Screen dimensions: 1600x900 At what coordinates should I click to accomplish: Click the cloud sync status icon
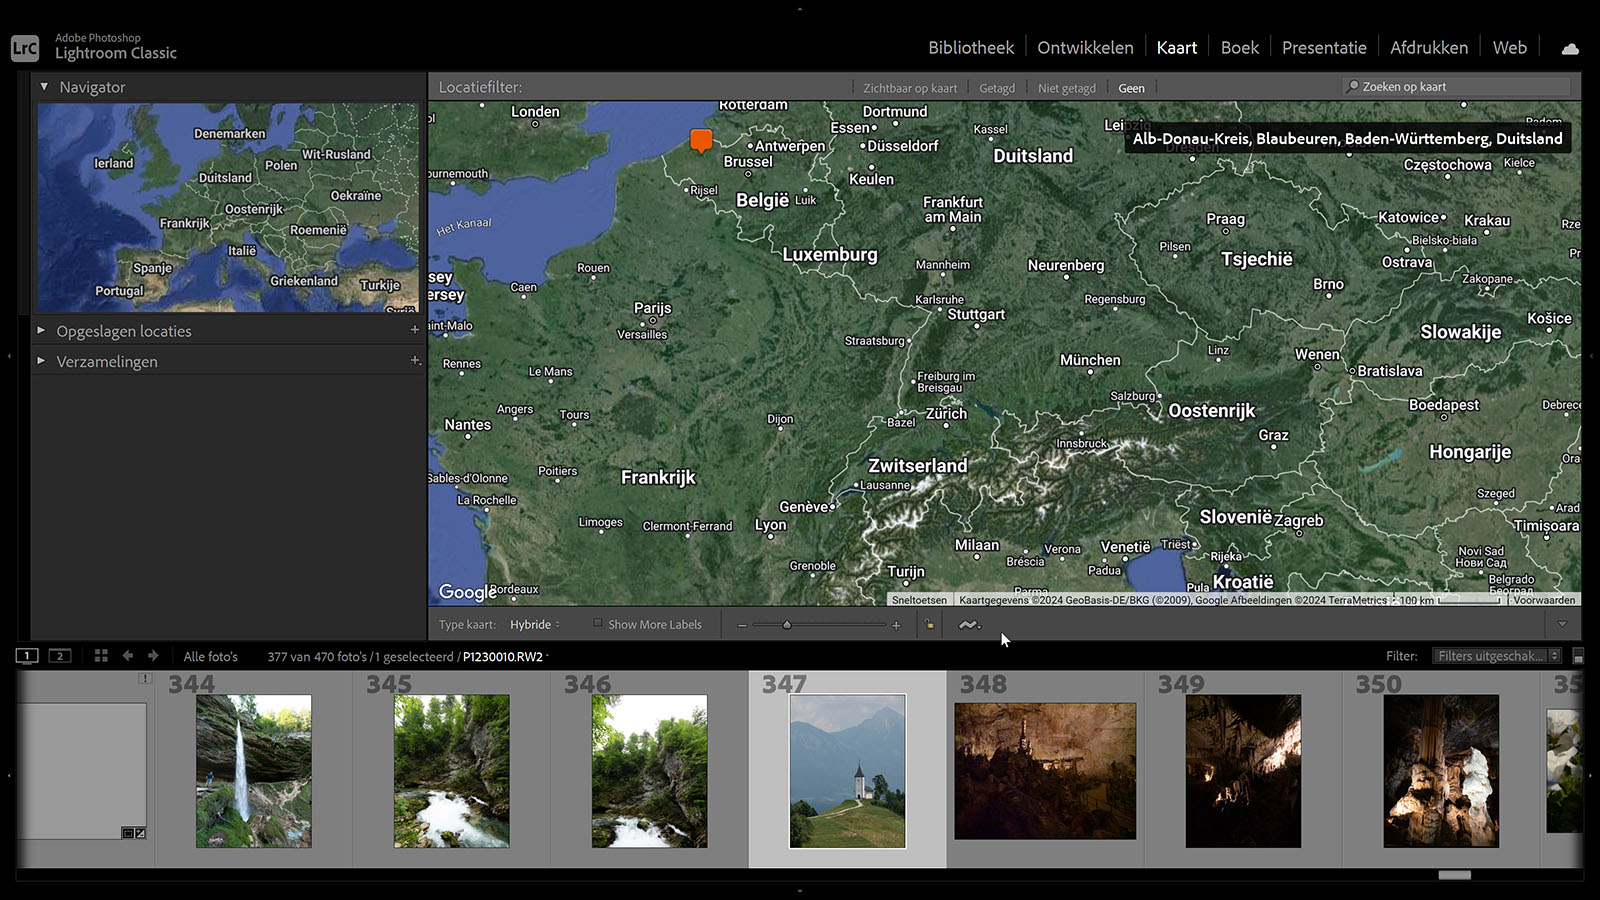1570,48
